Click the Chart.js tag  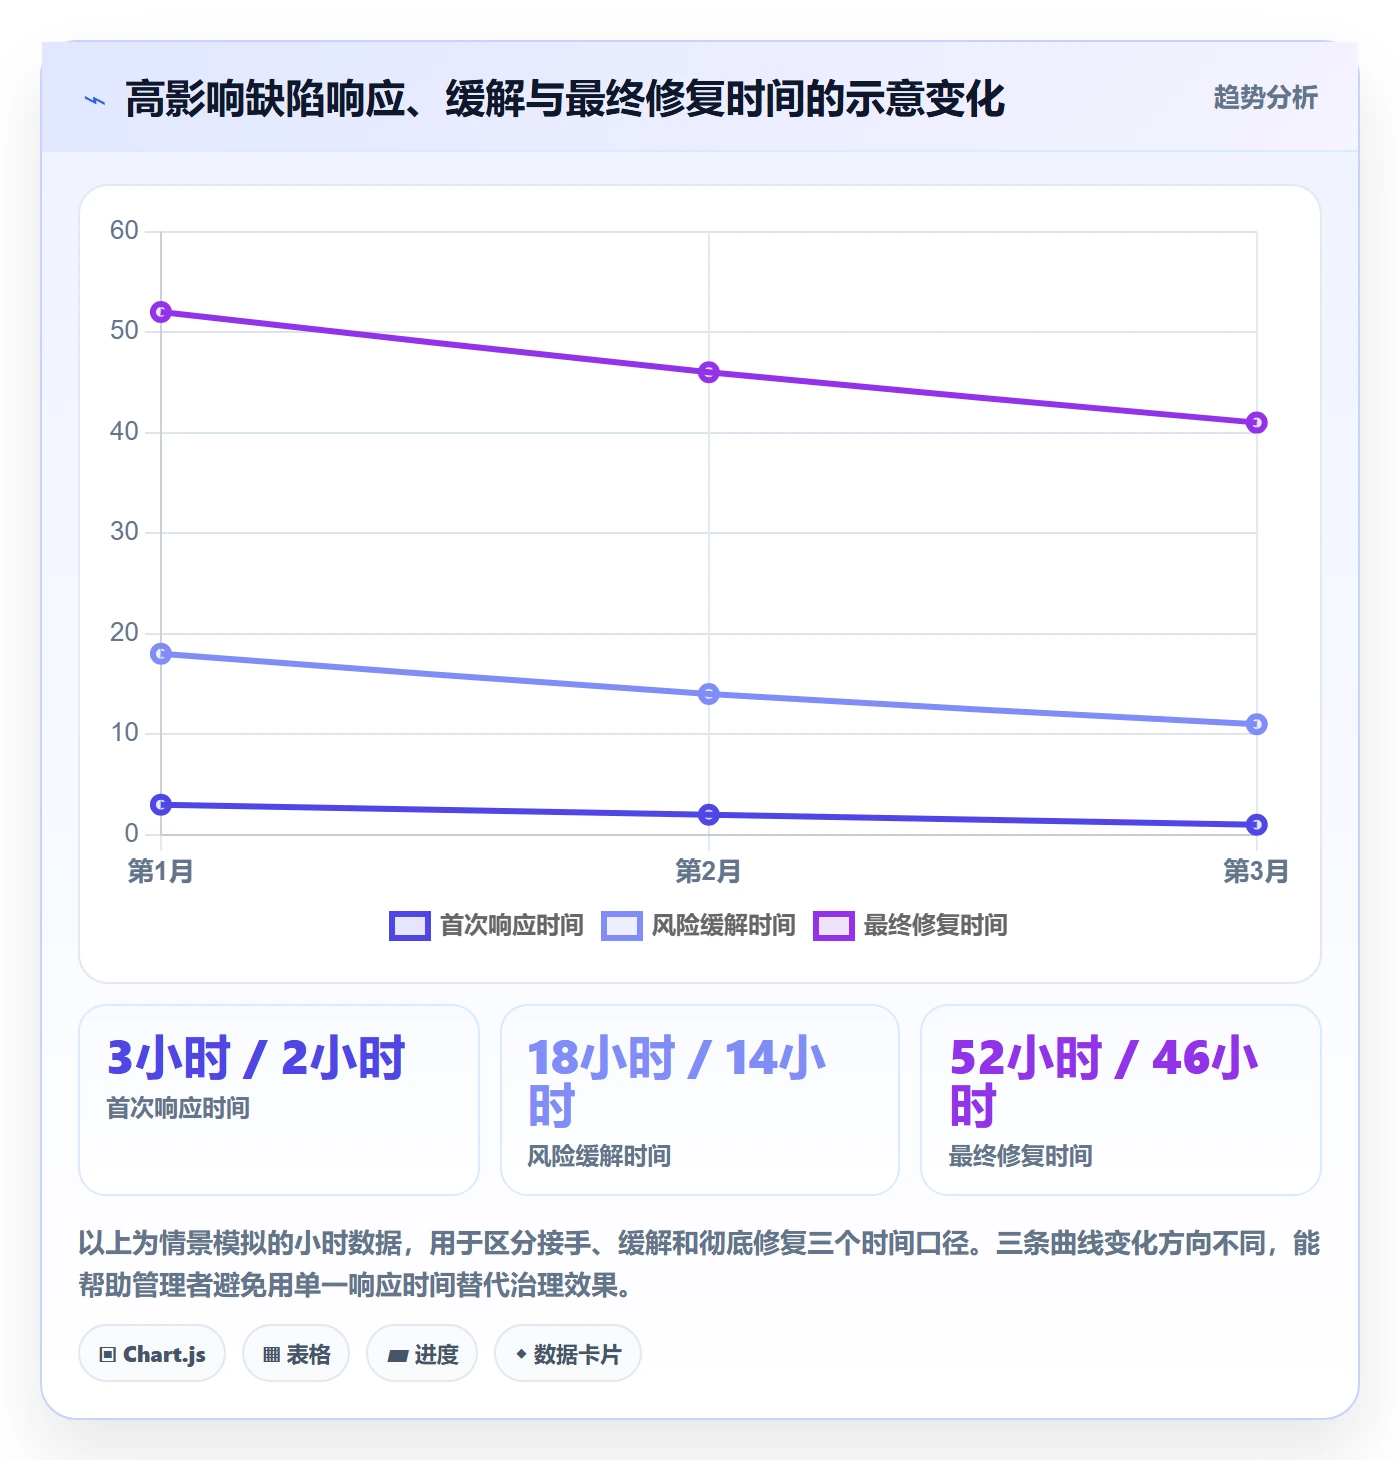pos(152,1354)
